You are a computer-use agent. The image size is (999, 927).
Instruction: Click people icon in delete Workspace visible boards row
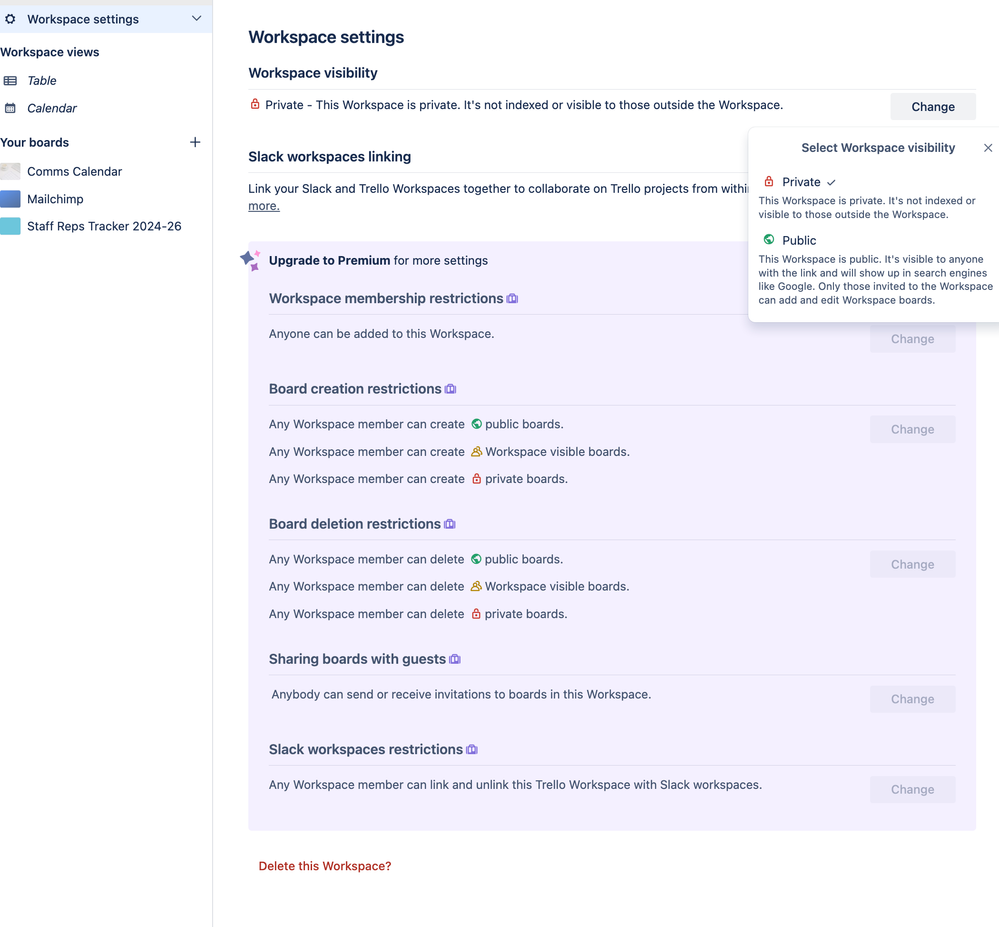tap(476, 586)
